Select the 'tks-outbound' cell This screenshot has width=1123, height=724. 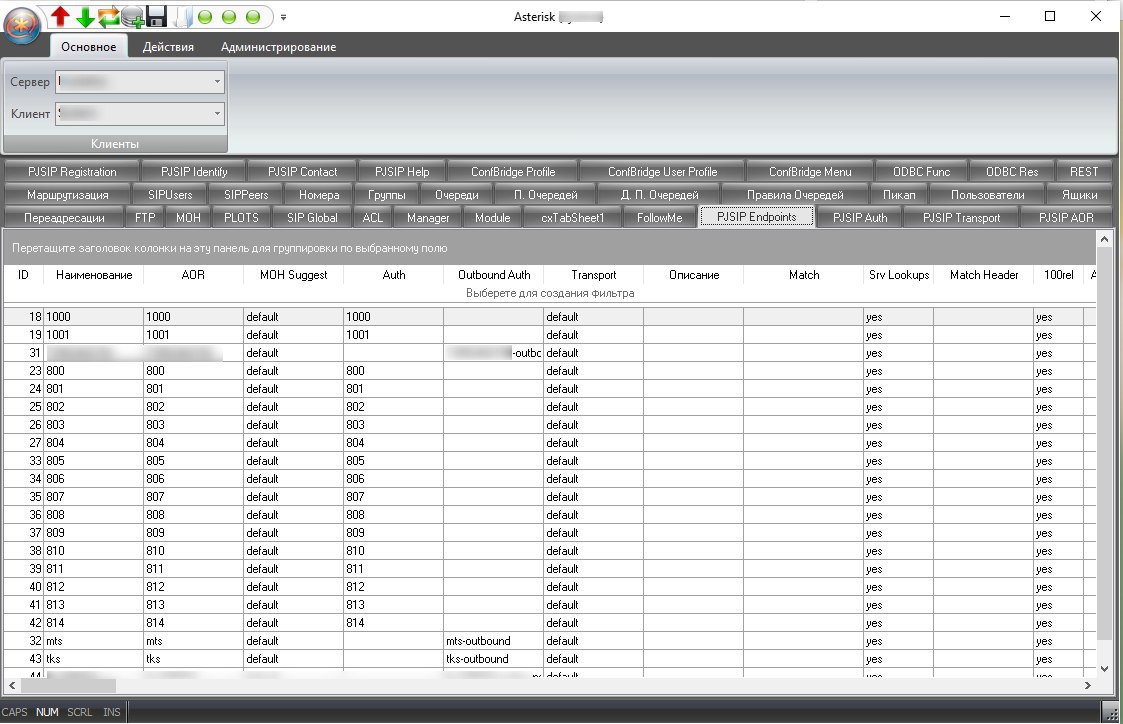coord(493,659)
